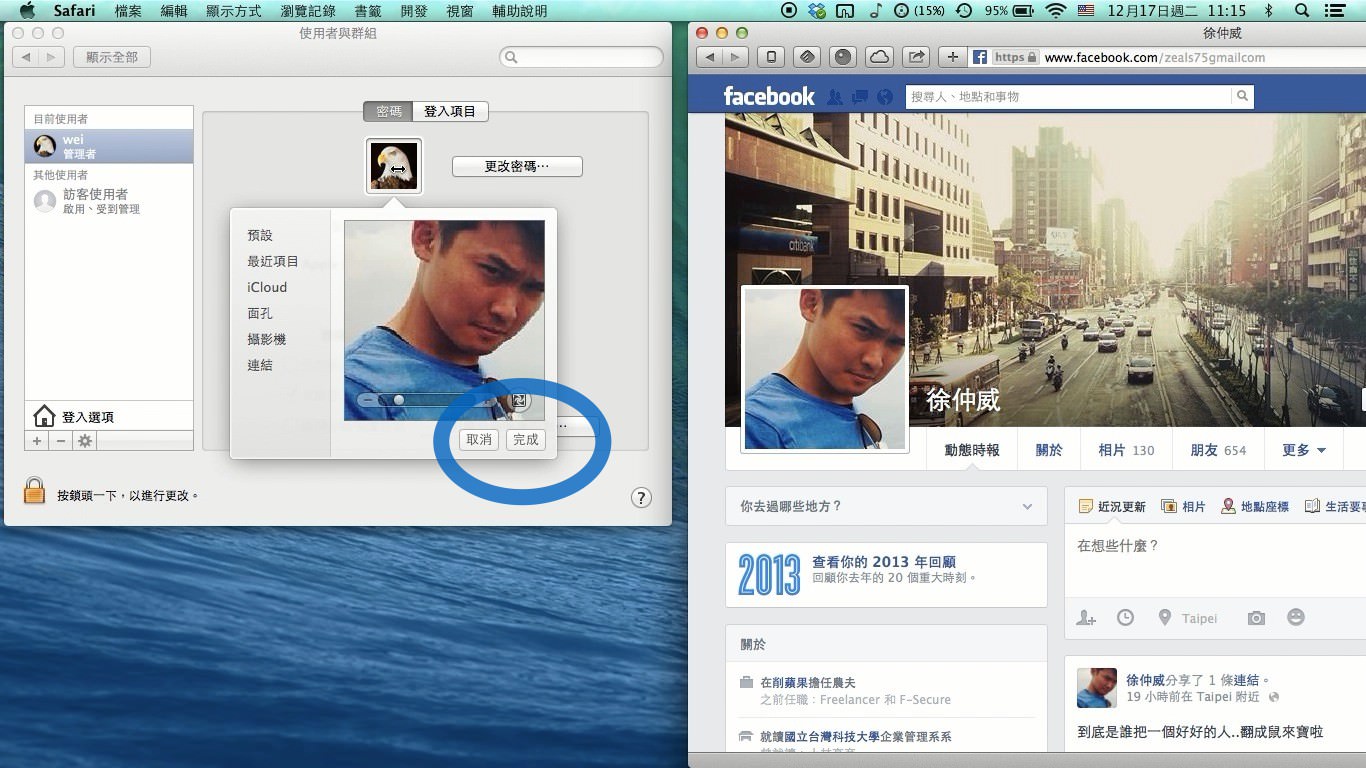Open the gear action menu under the user list
The width and height of the screenshot is (1366, 768).
(x=85, y=441)
